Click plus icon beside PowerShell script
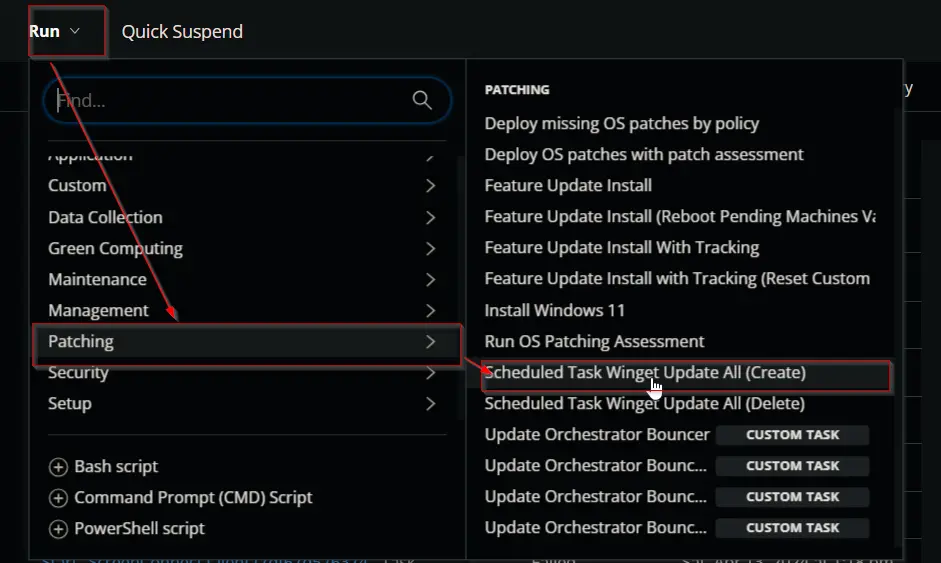The width and height of the screenshot is (941, 563). click(x=58, y=529)
